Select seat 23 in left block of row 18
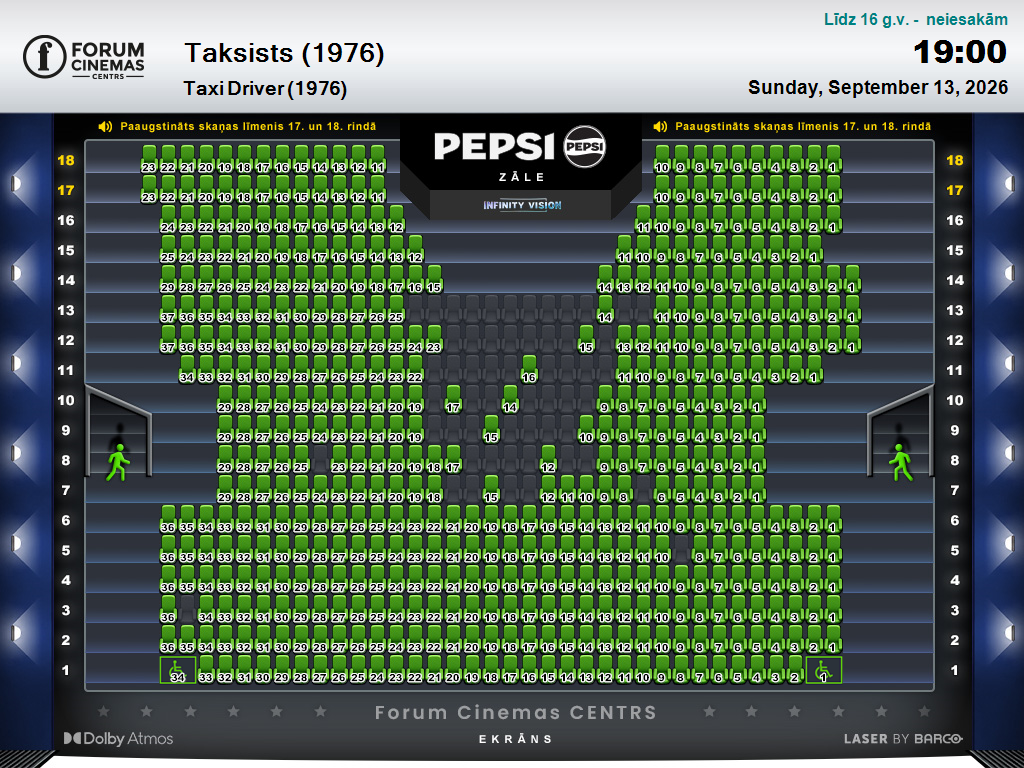This screenshot has width=1024, height=768. coord(149,159)
